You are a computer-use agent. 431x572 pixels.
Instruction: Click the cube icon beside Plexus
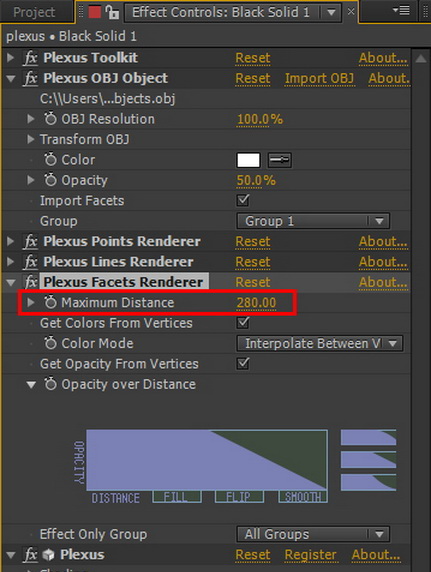(x=49, y=555)
